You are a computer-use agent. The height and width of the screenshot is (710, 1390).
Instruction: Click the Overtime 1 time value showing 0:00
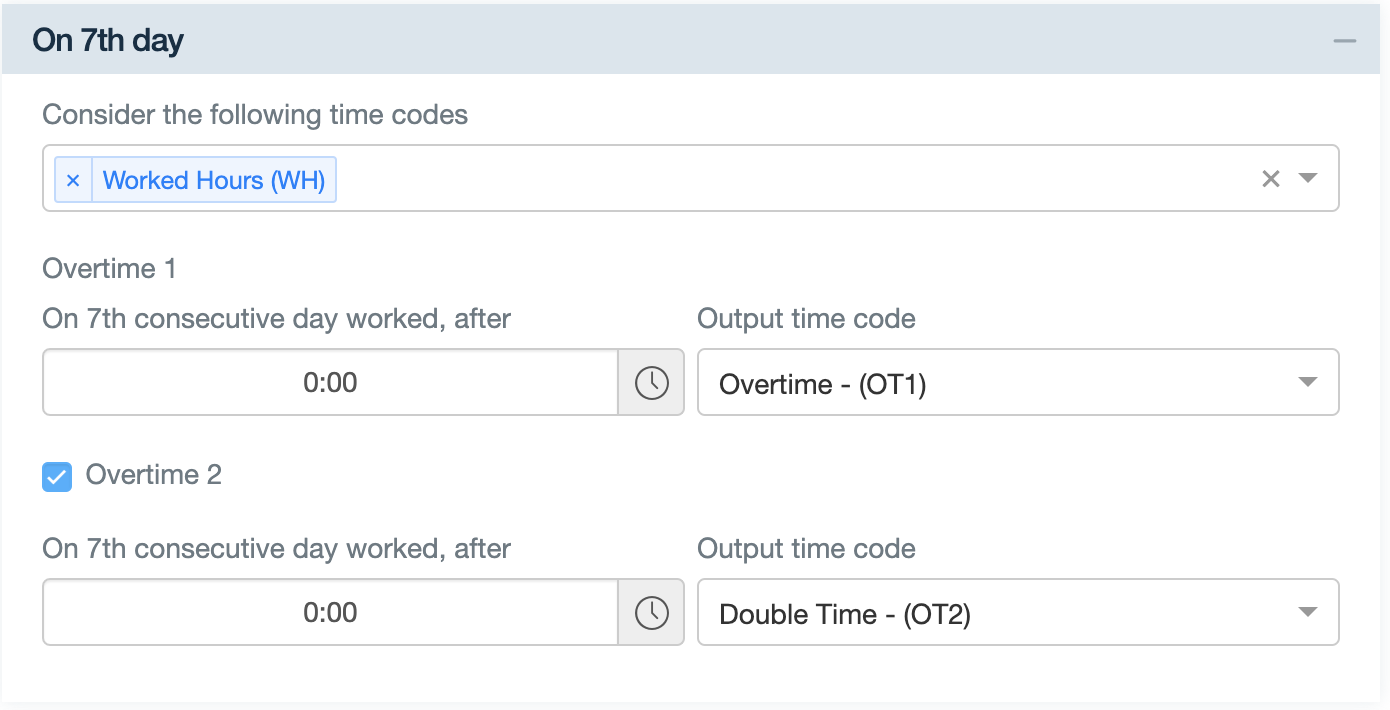coord(330,382)
